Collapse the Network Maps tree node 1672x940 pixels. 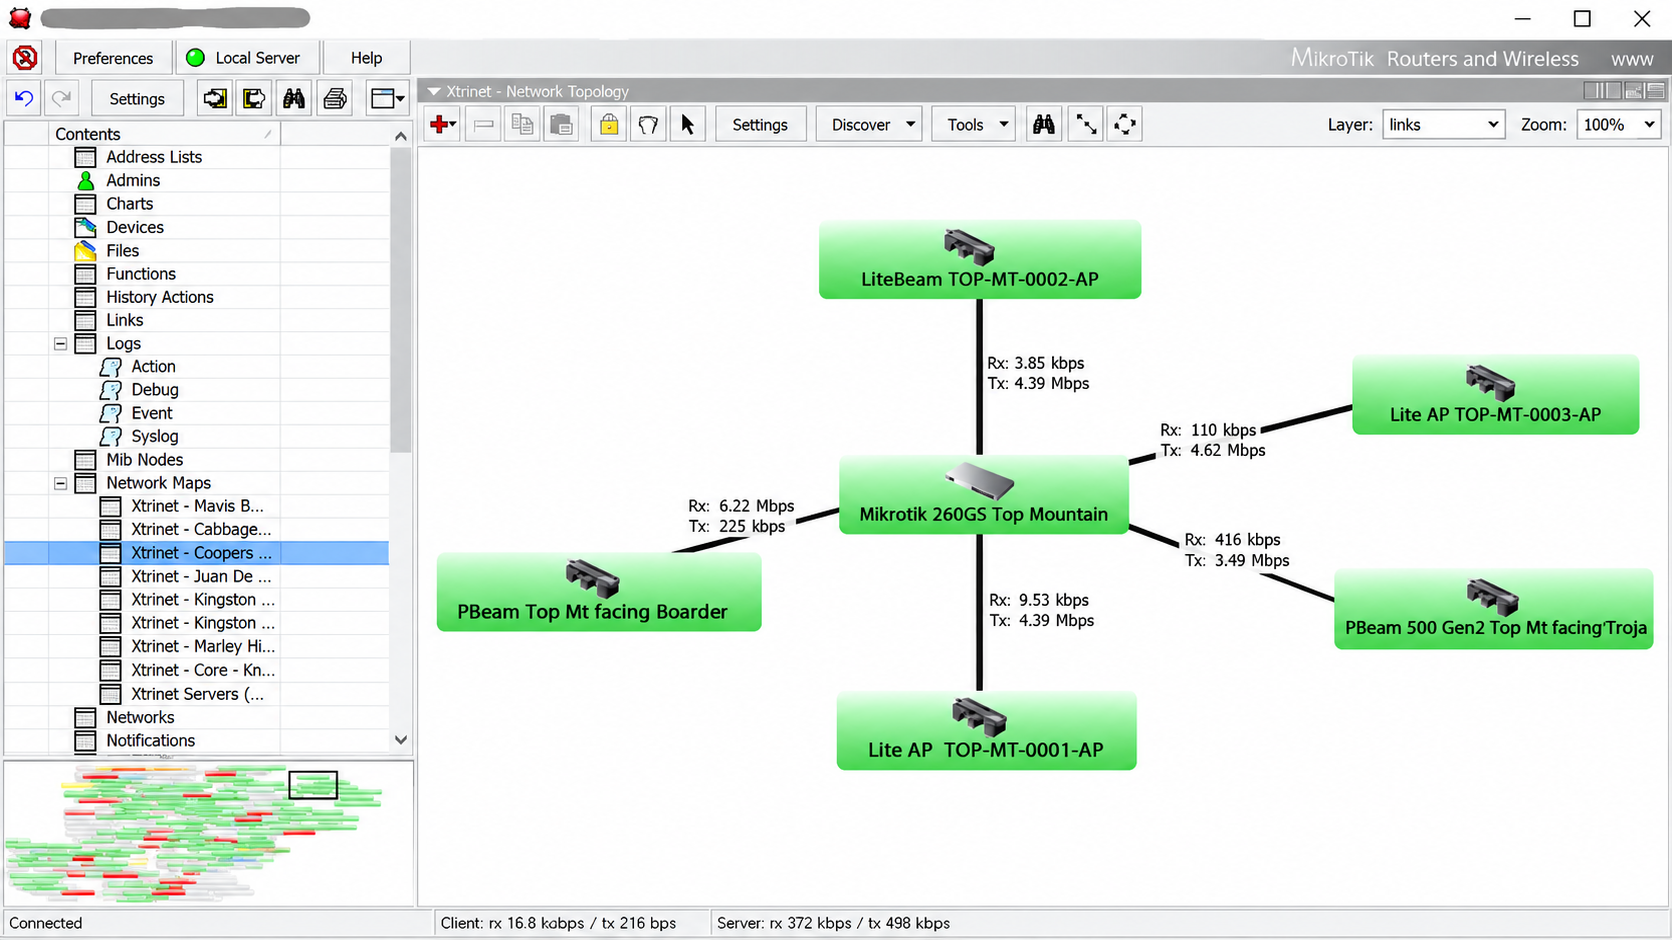pos(60,483)
